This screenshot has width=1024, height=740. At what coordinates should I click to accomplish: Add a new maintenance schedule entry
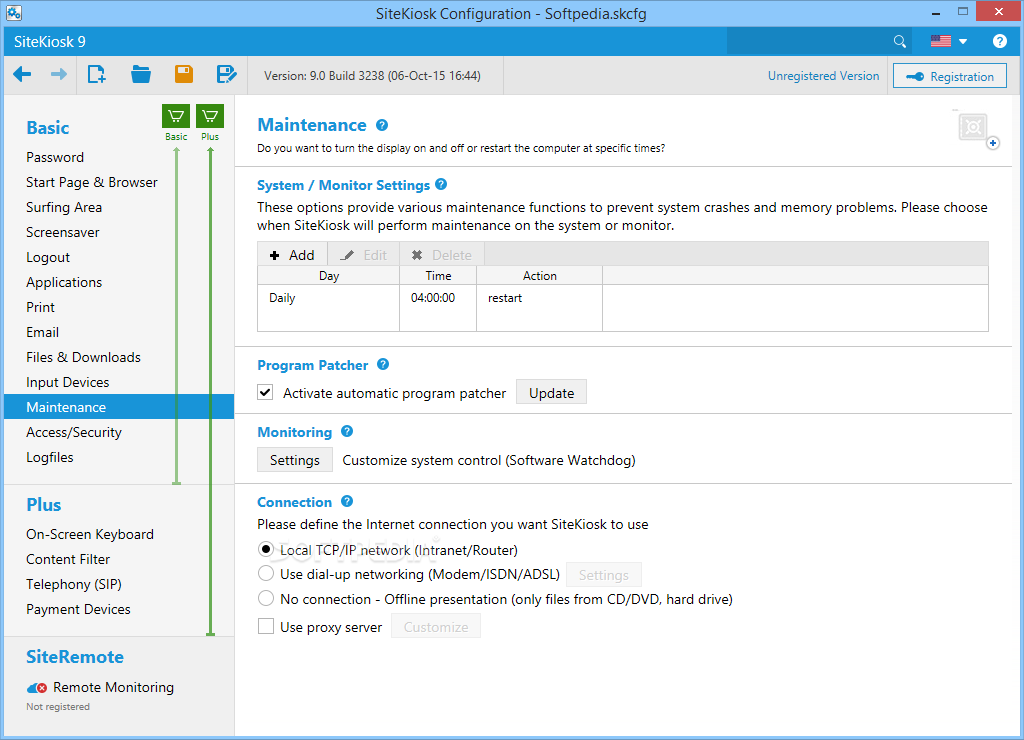point(292,255)
